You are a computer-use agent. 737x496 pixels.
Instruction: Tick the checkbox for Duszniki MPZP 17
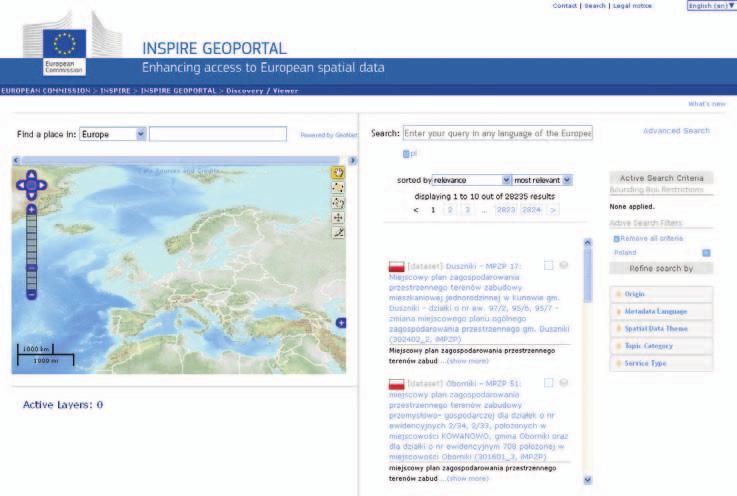coord(549,265)
